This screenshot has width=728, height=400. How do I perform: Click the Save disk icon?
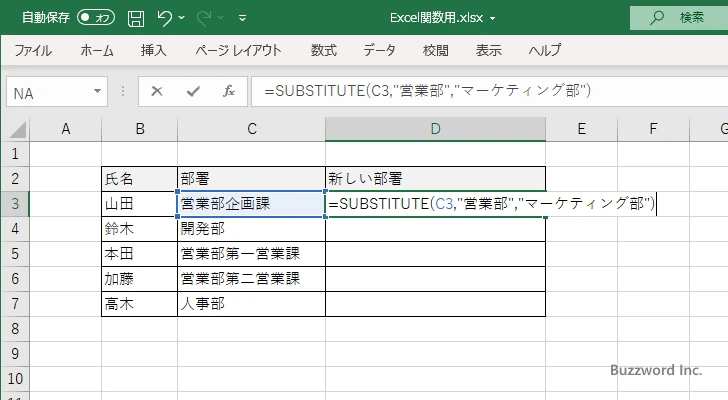[x=136, y=18]
